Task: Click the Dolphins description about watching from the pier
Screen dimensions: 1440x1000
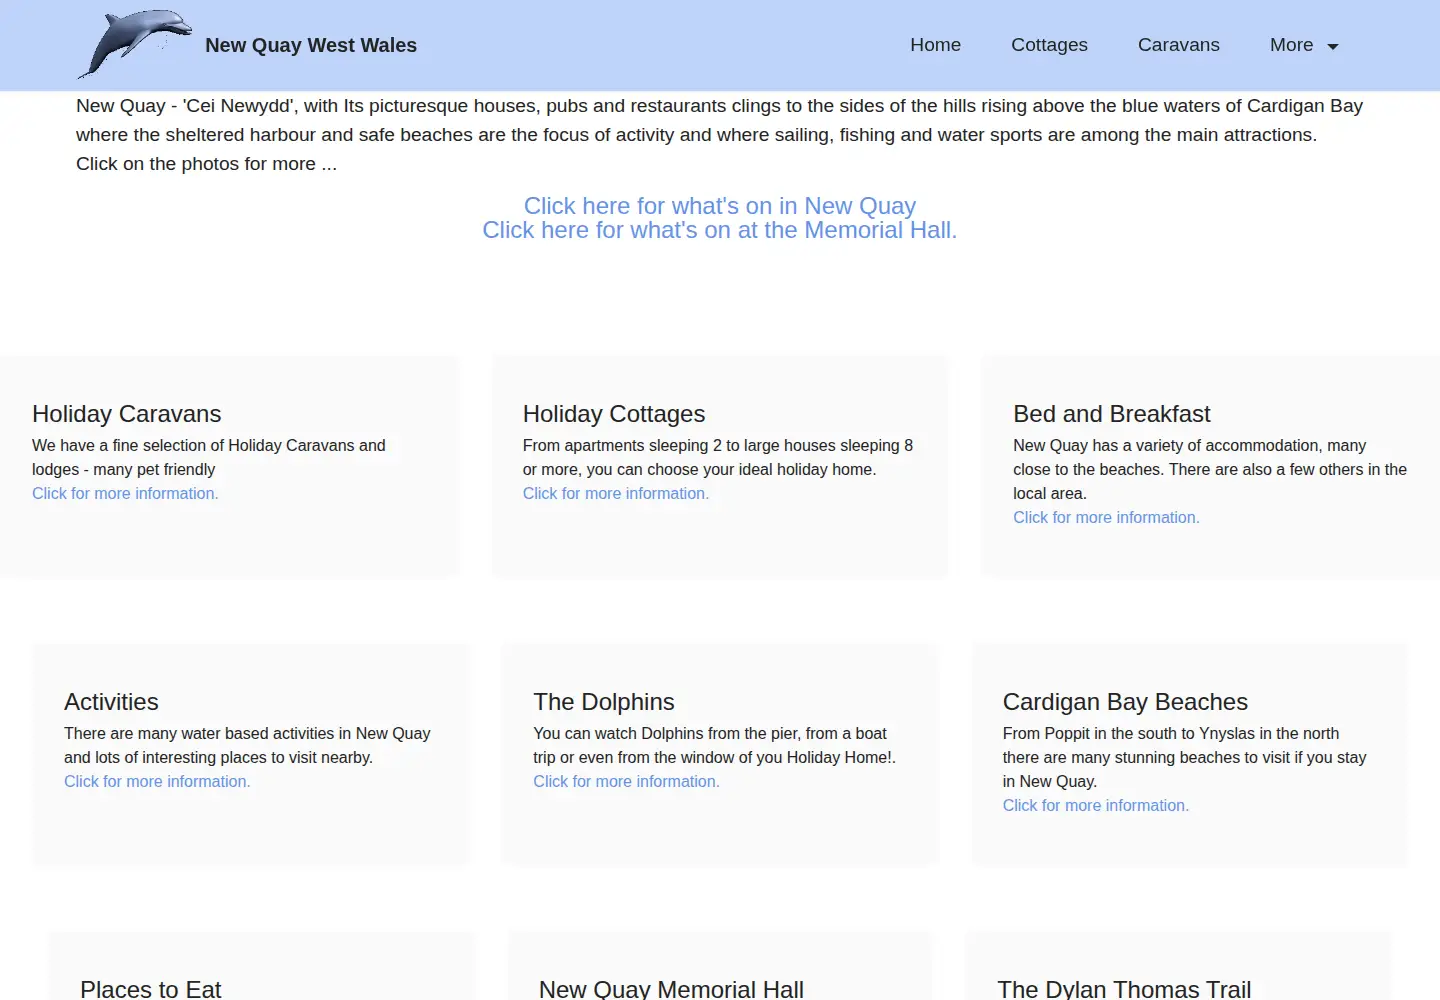Action: 715,745
